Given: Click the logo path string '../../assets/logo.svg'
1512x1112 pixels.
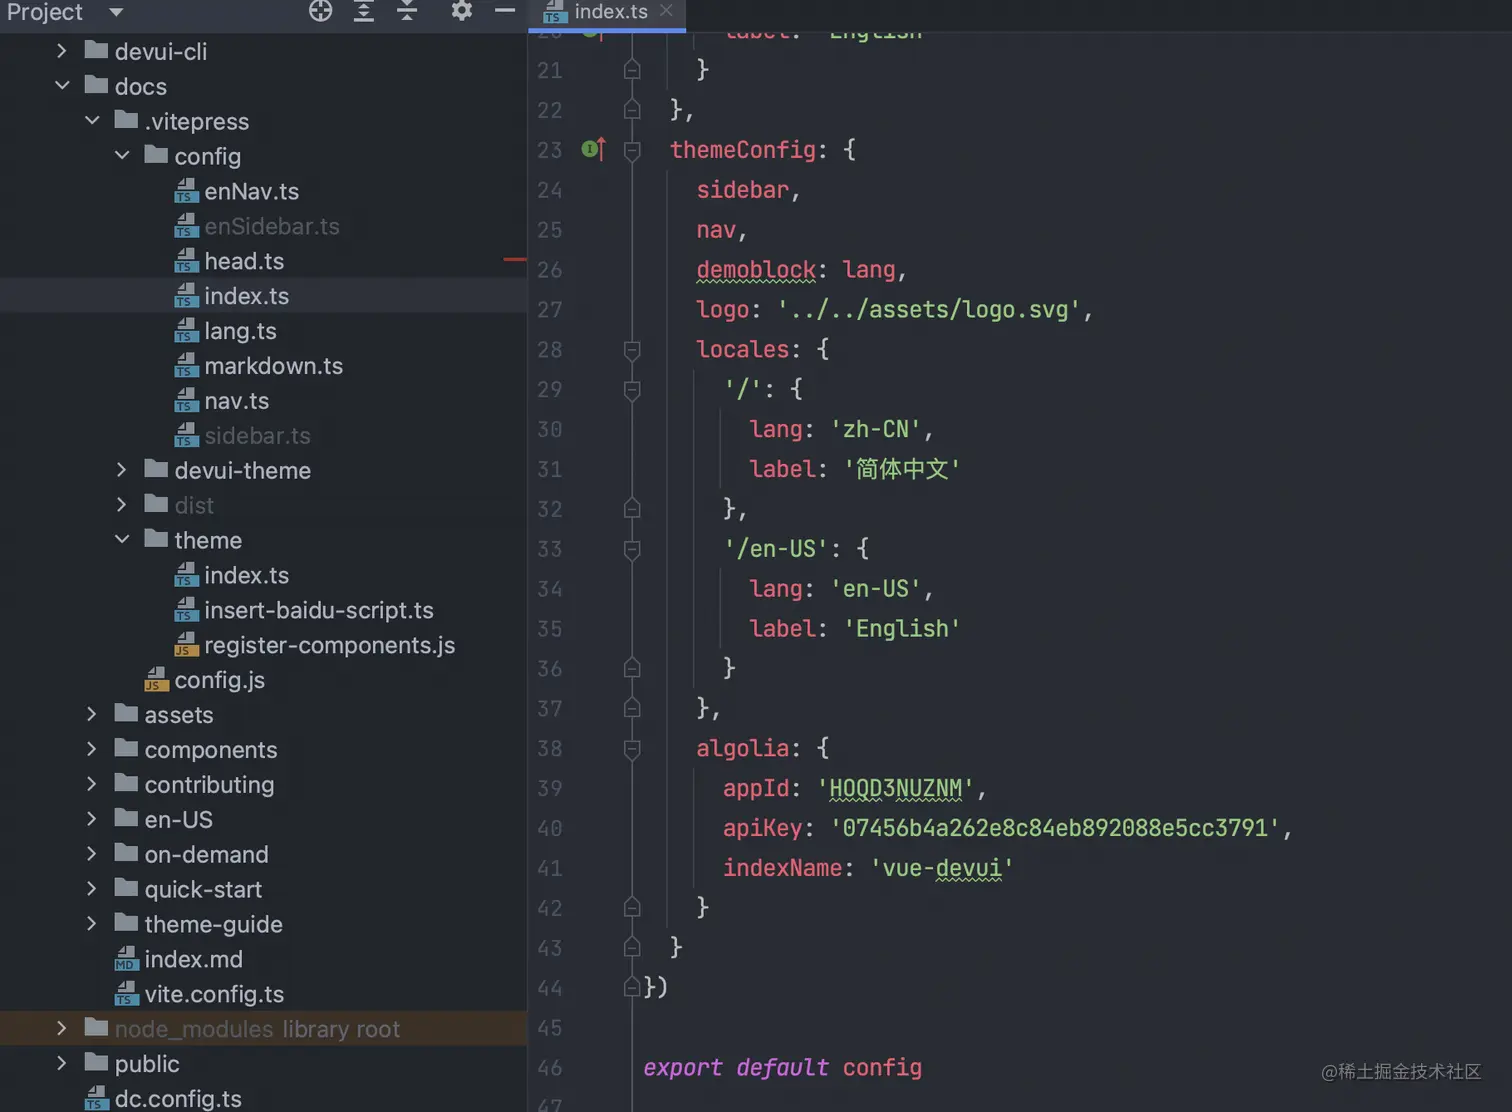Looking at the screenshot, I should click(928, 310).
